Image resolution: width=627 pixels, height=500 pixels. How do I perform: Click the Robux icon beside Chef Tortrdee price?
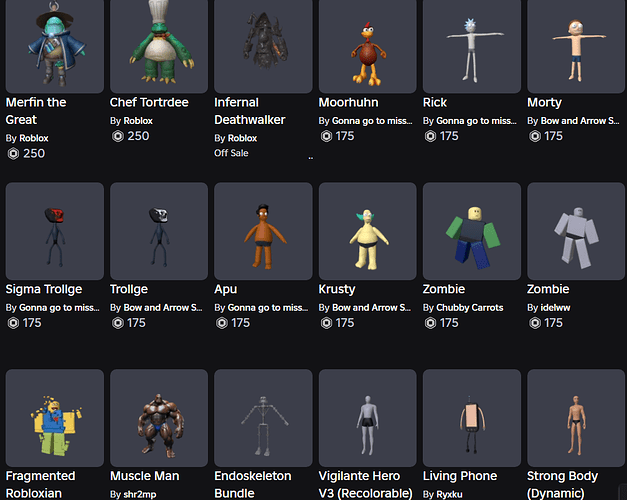click(x=118, y=136)
